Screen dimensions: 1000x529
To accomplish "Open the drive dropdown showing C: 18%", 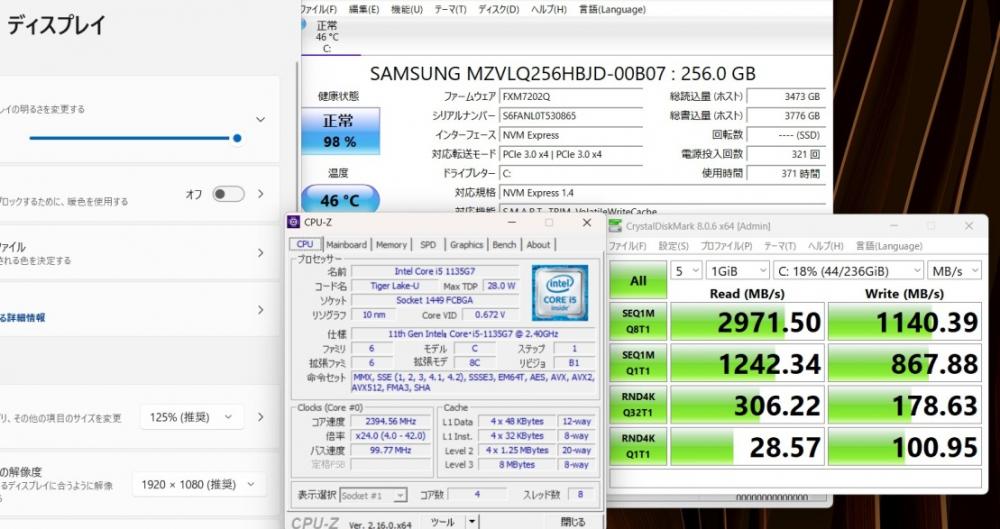I will pyautogui.click(x=848, y=271).
